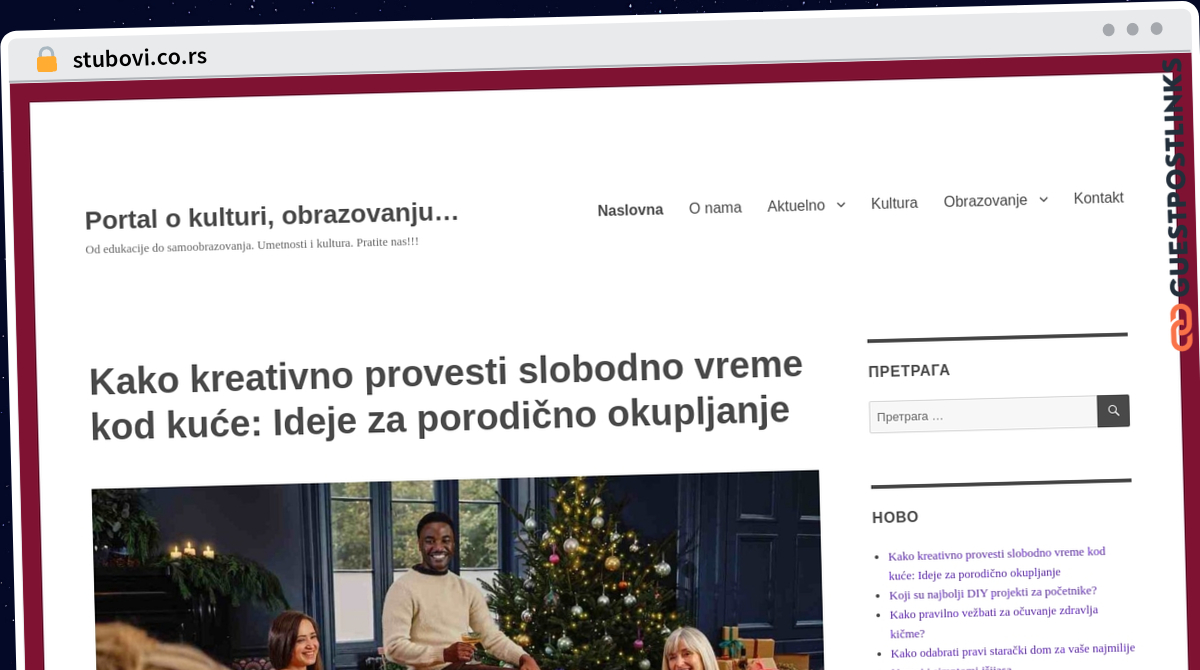Click the padlock icon beside the URL
1200x670 pixels.
(47, 59)
